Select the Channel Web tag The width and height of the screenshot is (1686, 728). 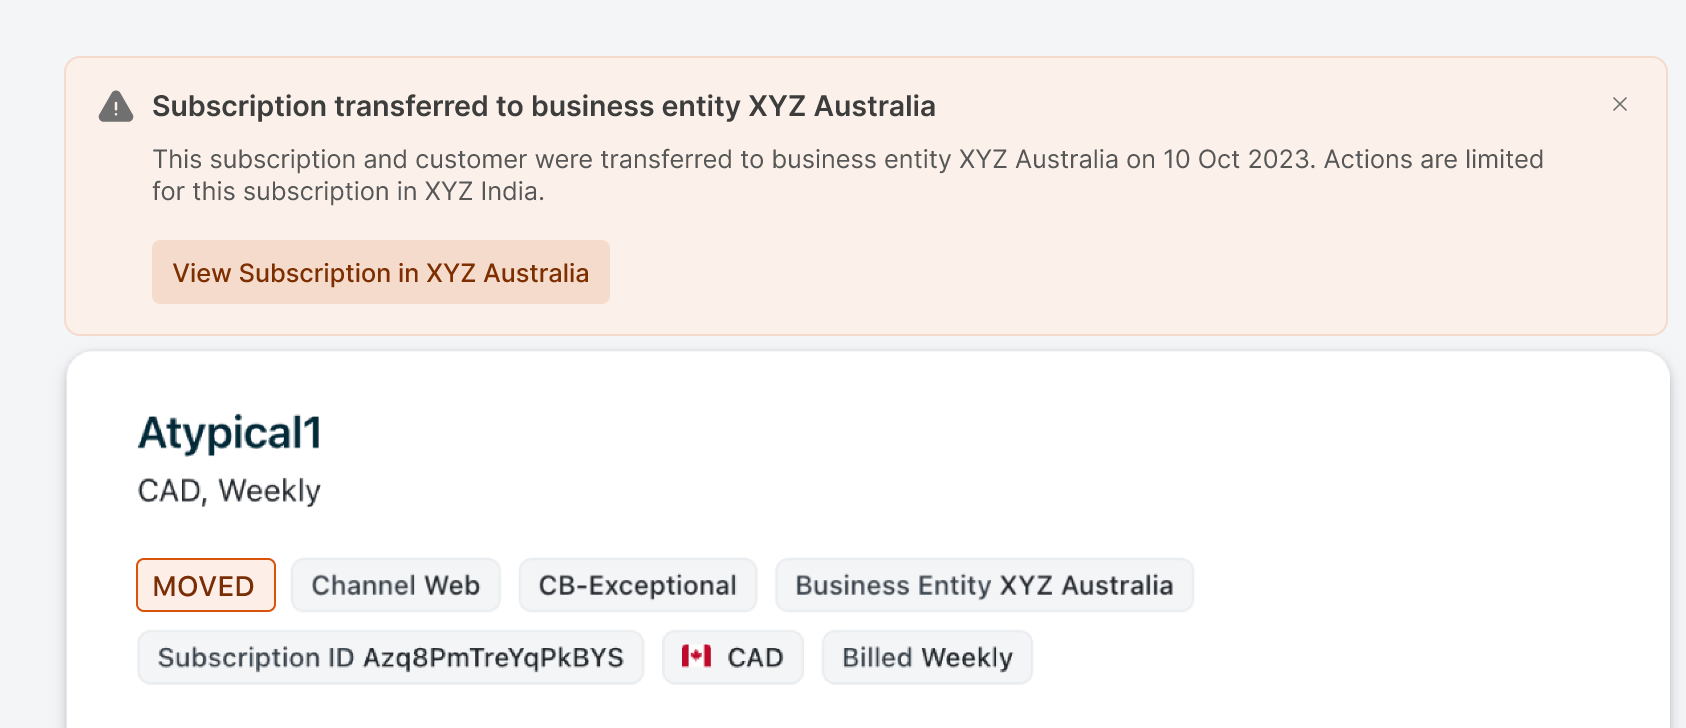coord(395,586)
